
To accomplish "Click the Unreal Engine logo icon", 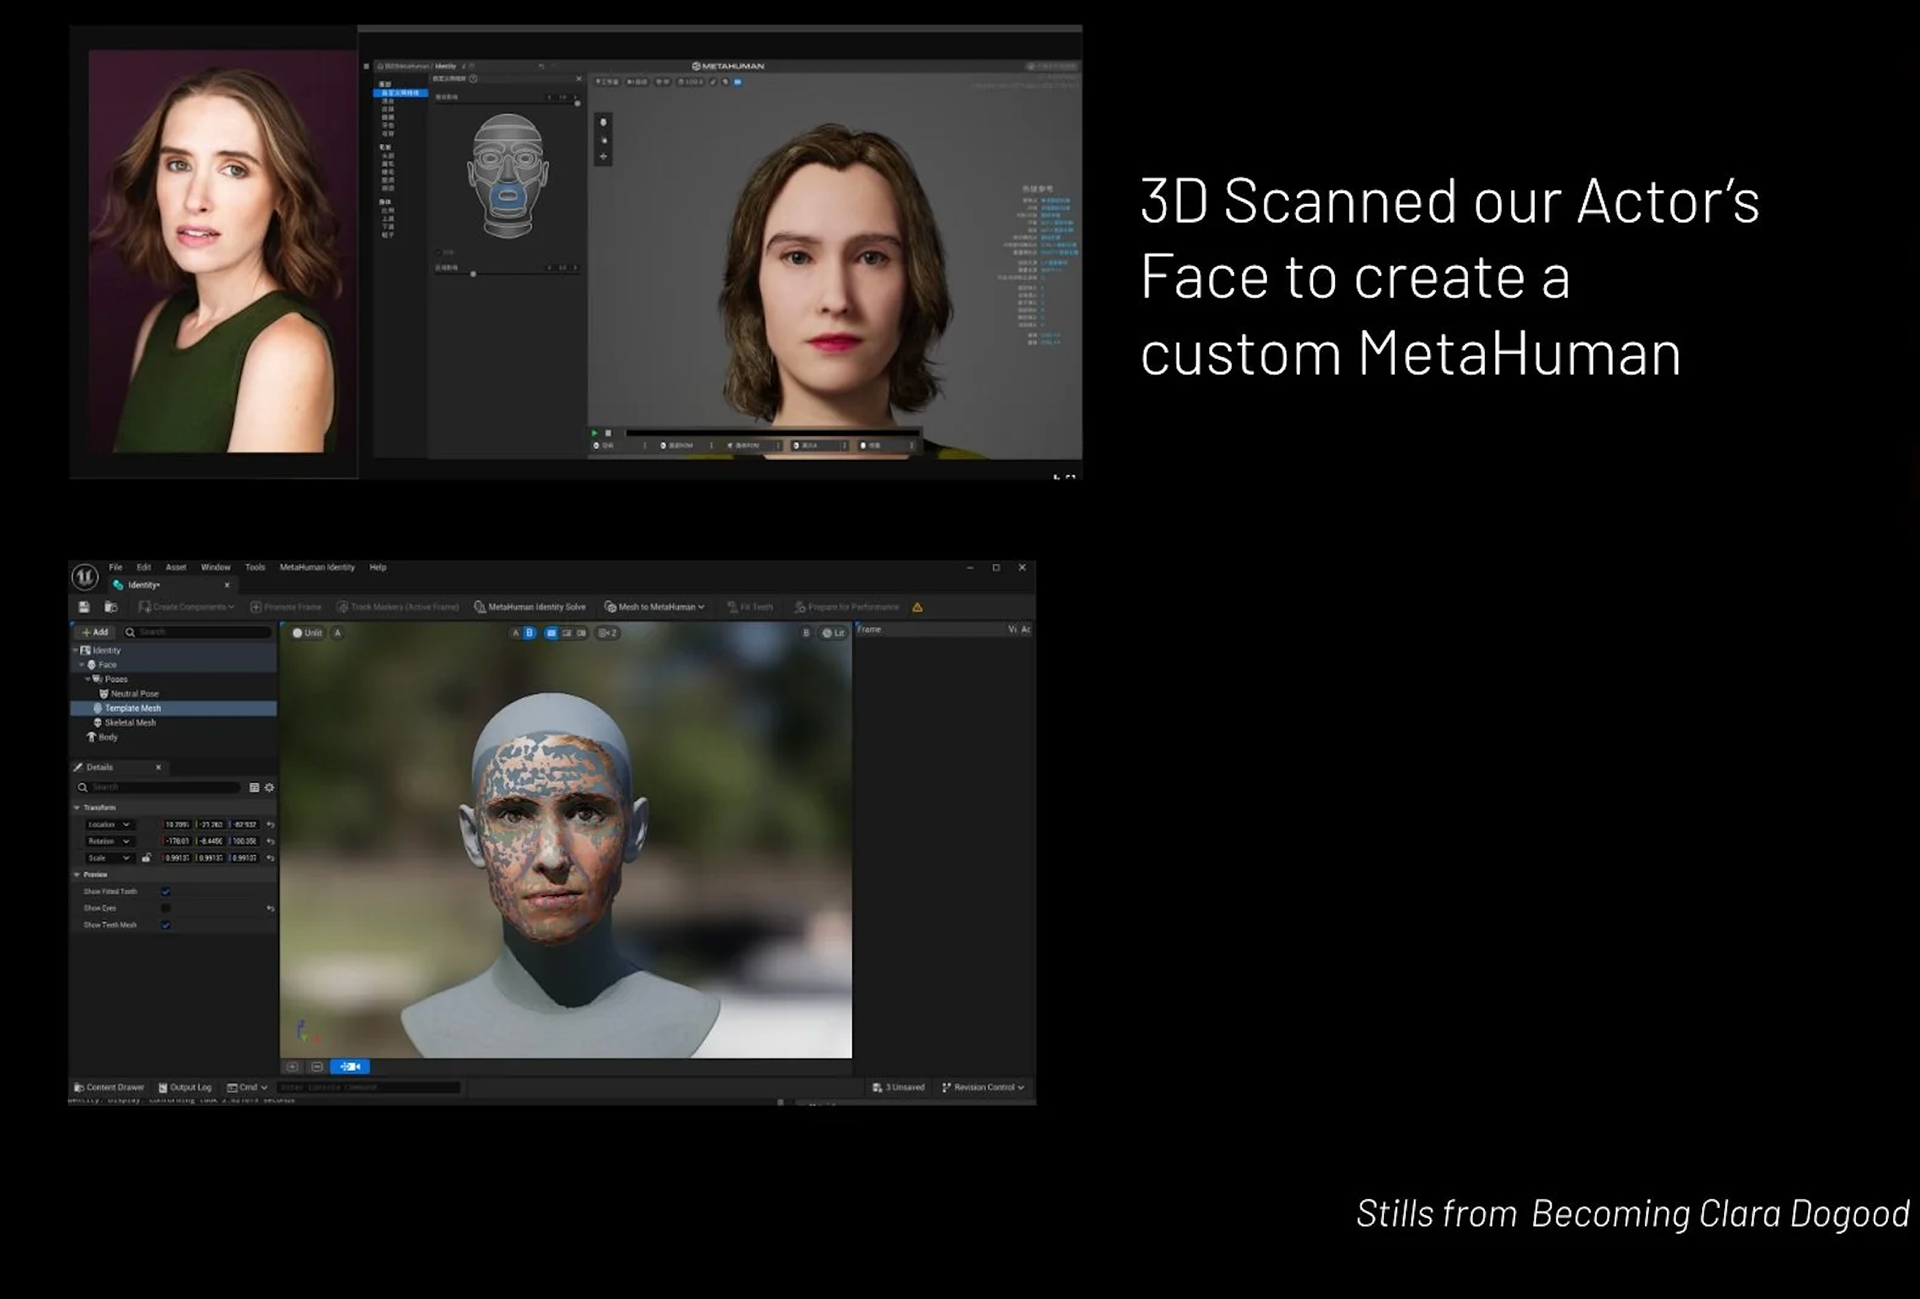I will 85,576.
